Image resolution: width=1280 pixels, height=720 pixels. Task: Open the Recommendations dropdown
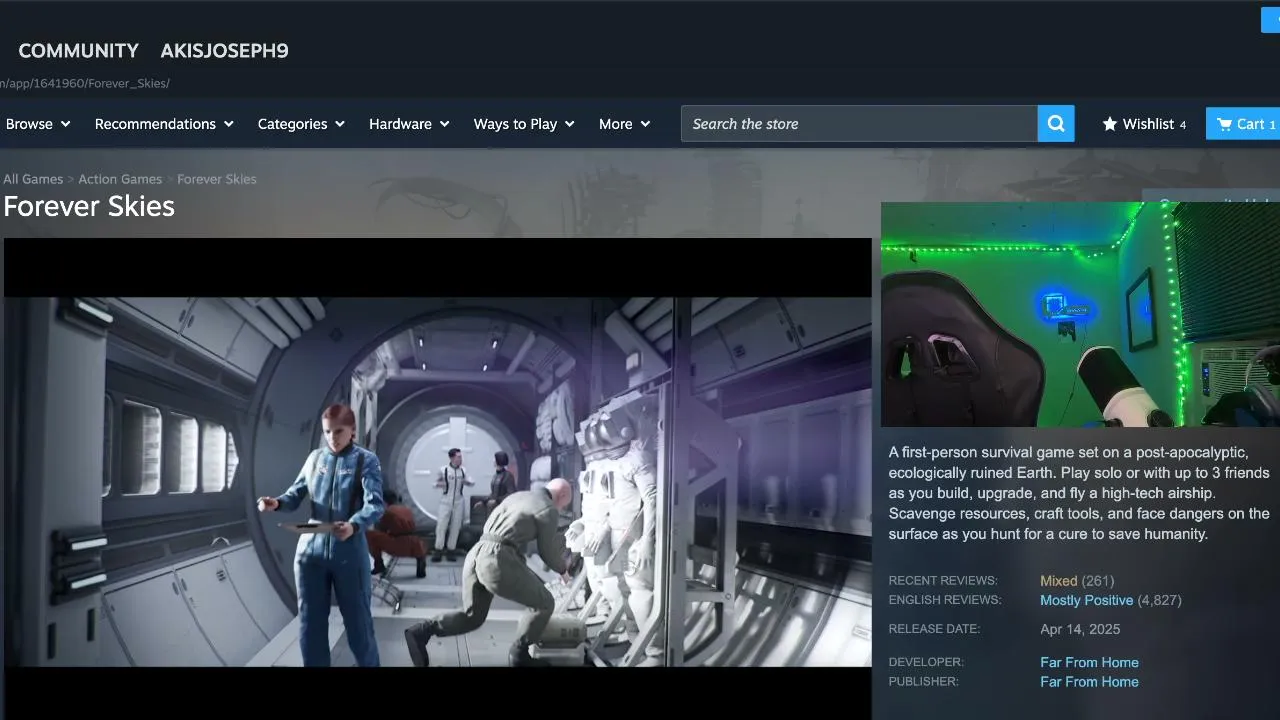[164, 124]
